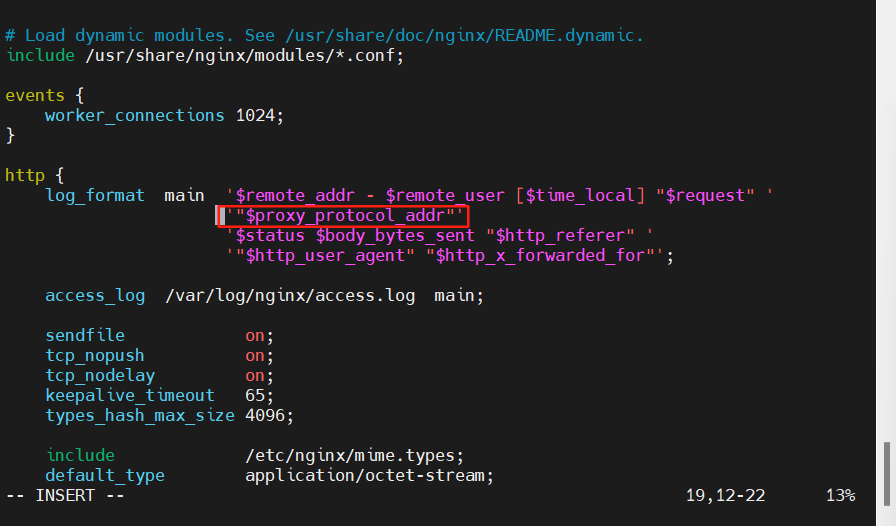Click the value 4096;

[270, 416]
